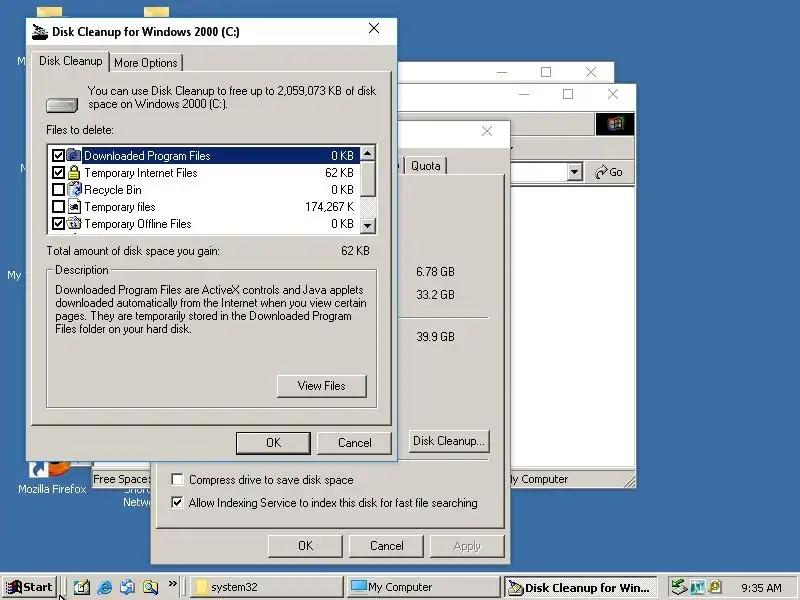Close the Disk Cleanup dialog
The width and height of the screenshot is (800, 600).
(x=374, y=29)
